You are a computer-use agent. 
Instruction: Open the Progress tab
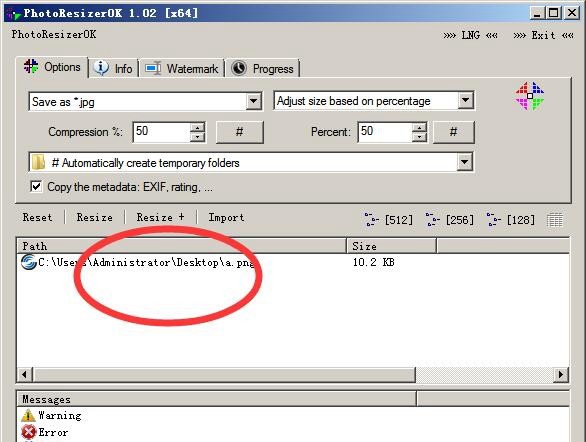(x=262, y=68)
